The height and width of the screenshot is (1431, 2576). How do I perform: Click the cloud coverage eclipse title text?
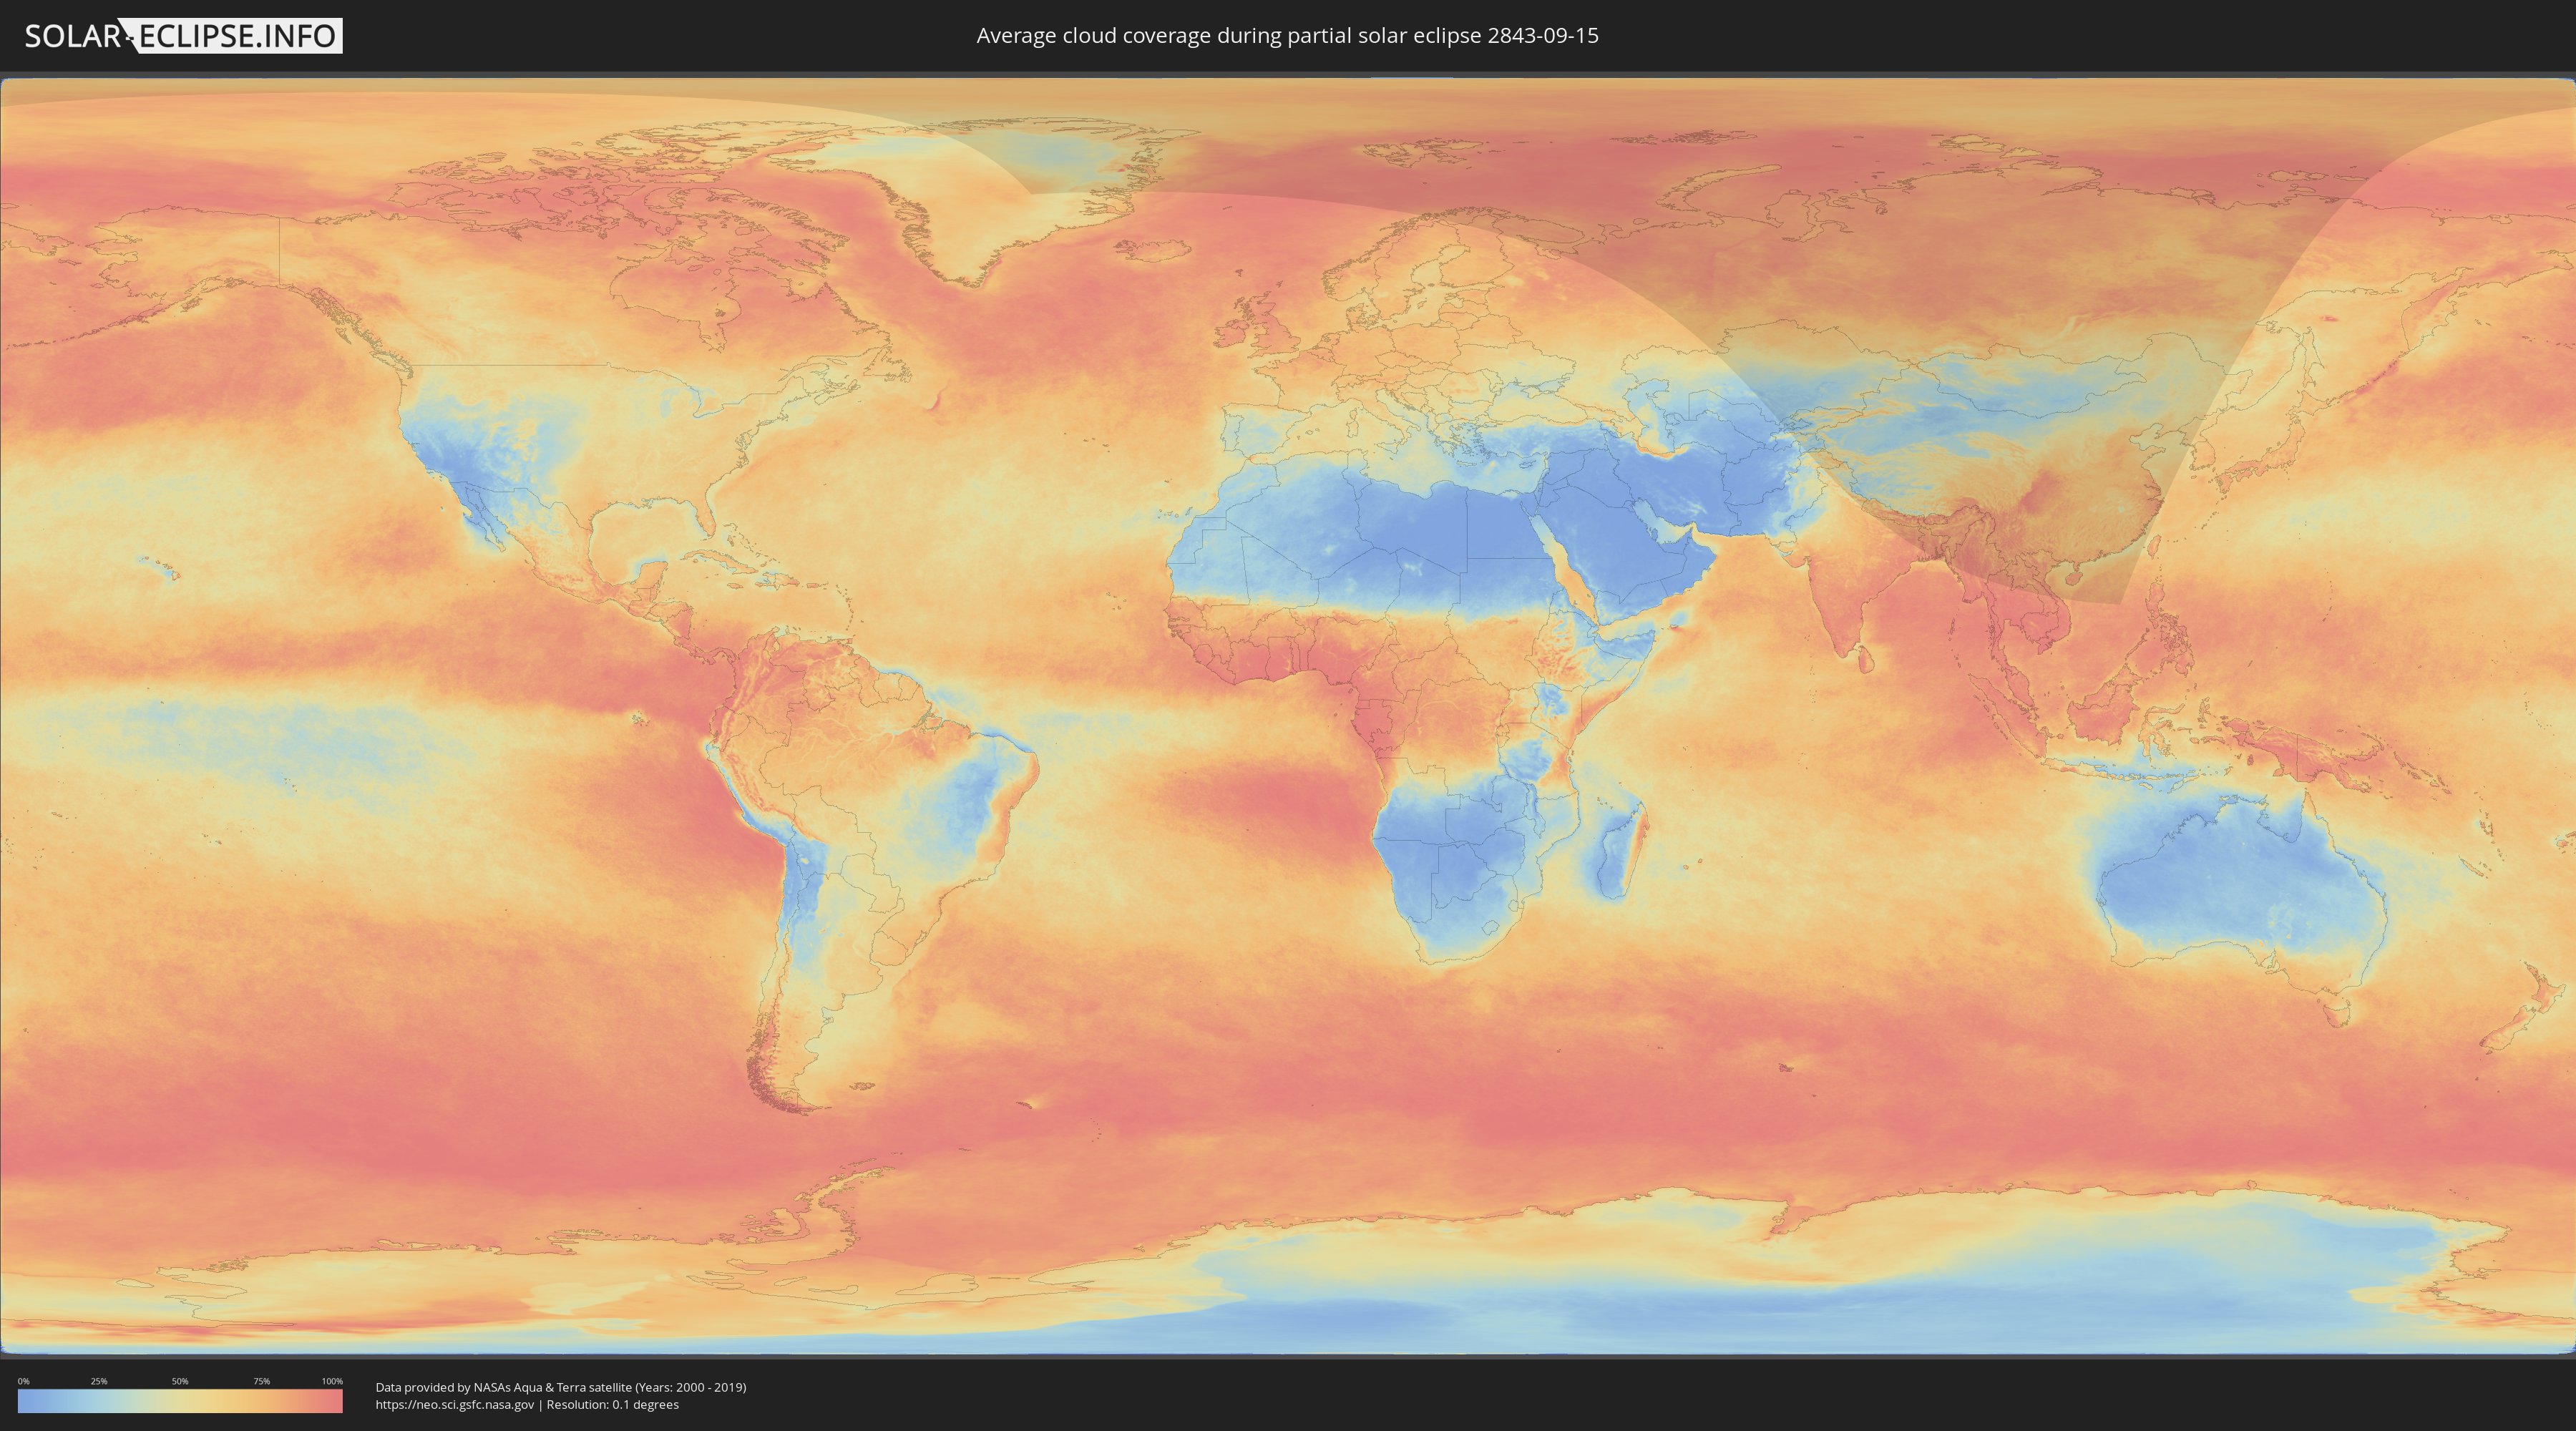[1287, 36]
